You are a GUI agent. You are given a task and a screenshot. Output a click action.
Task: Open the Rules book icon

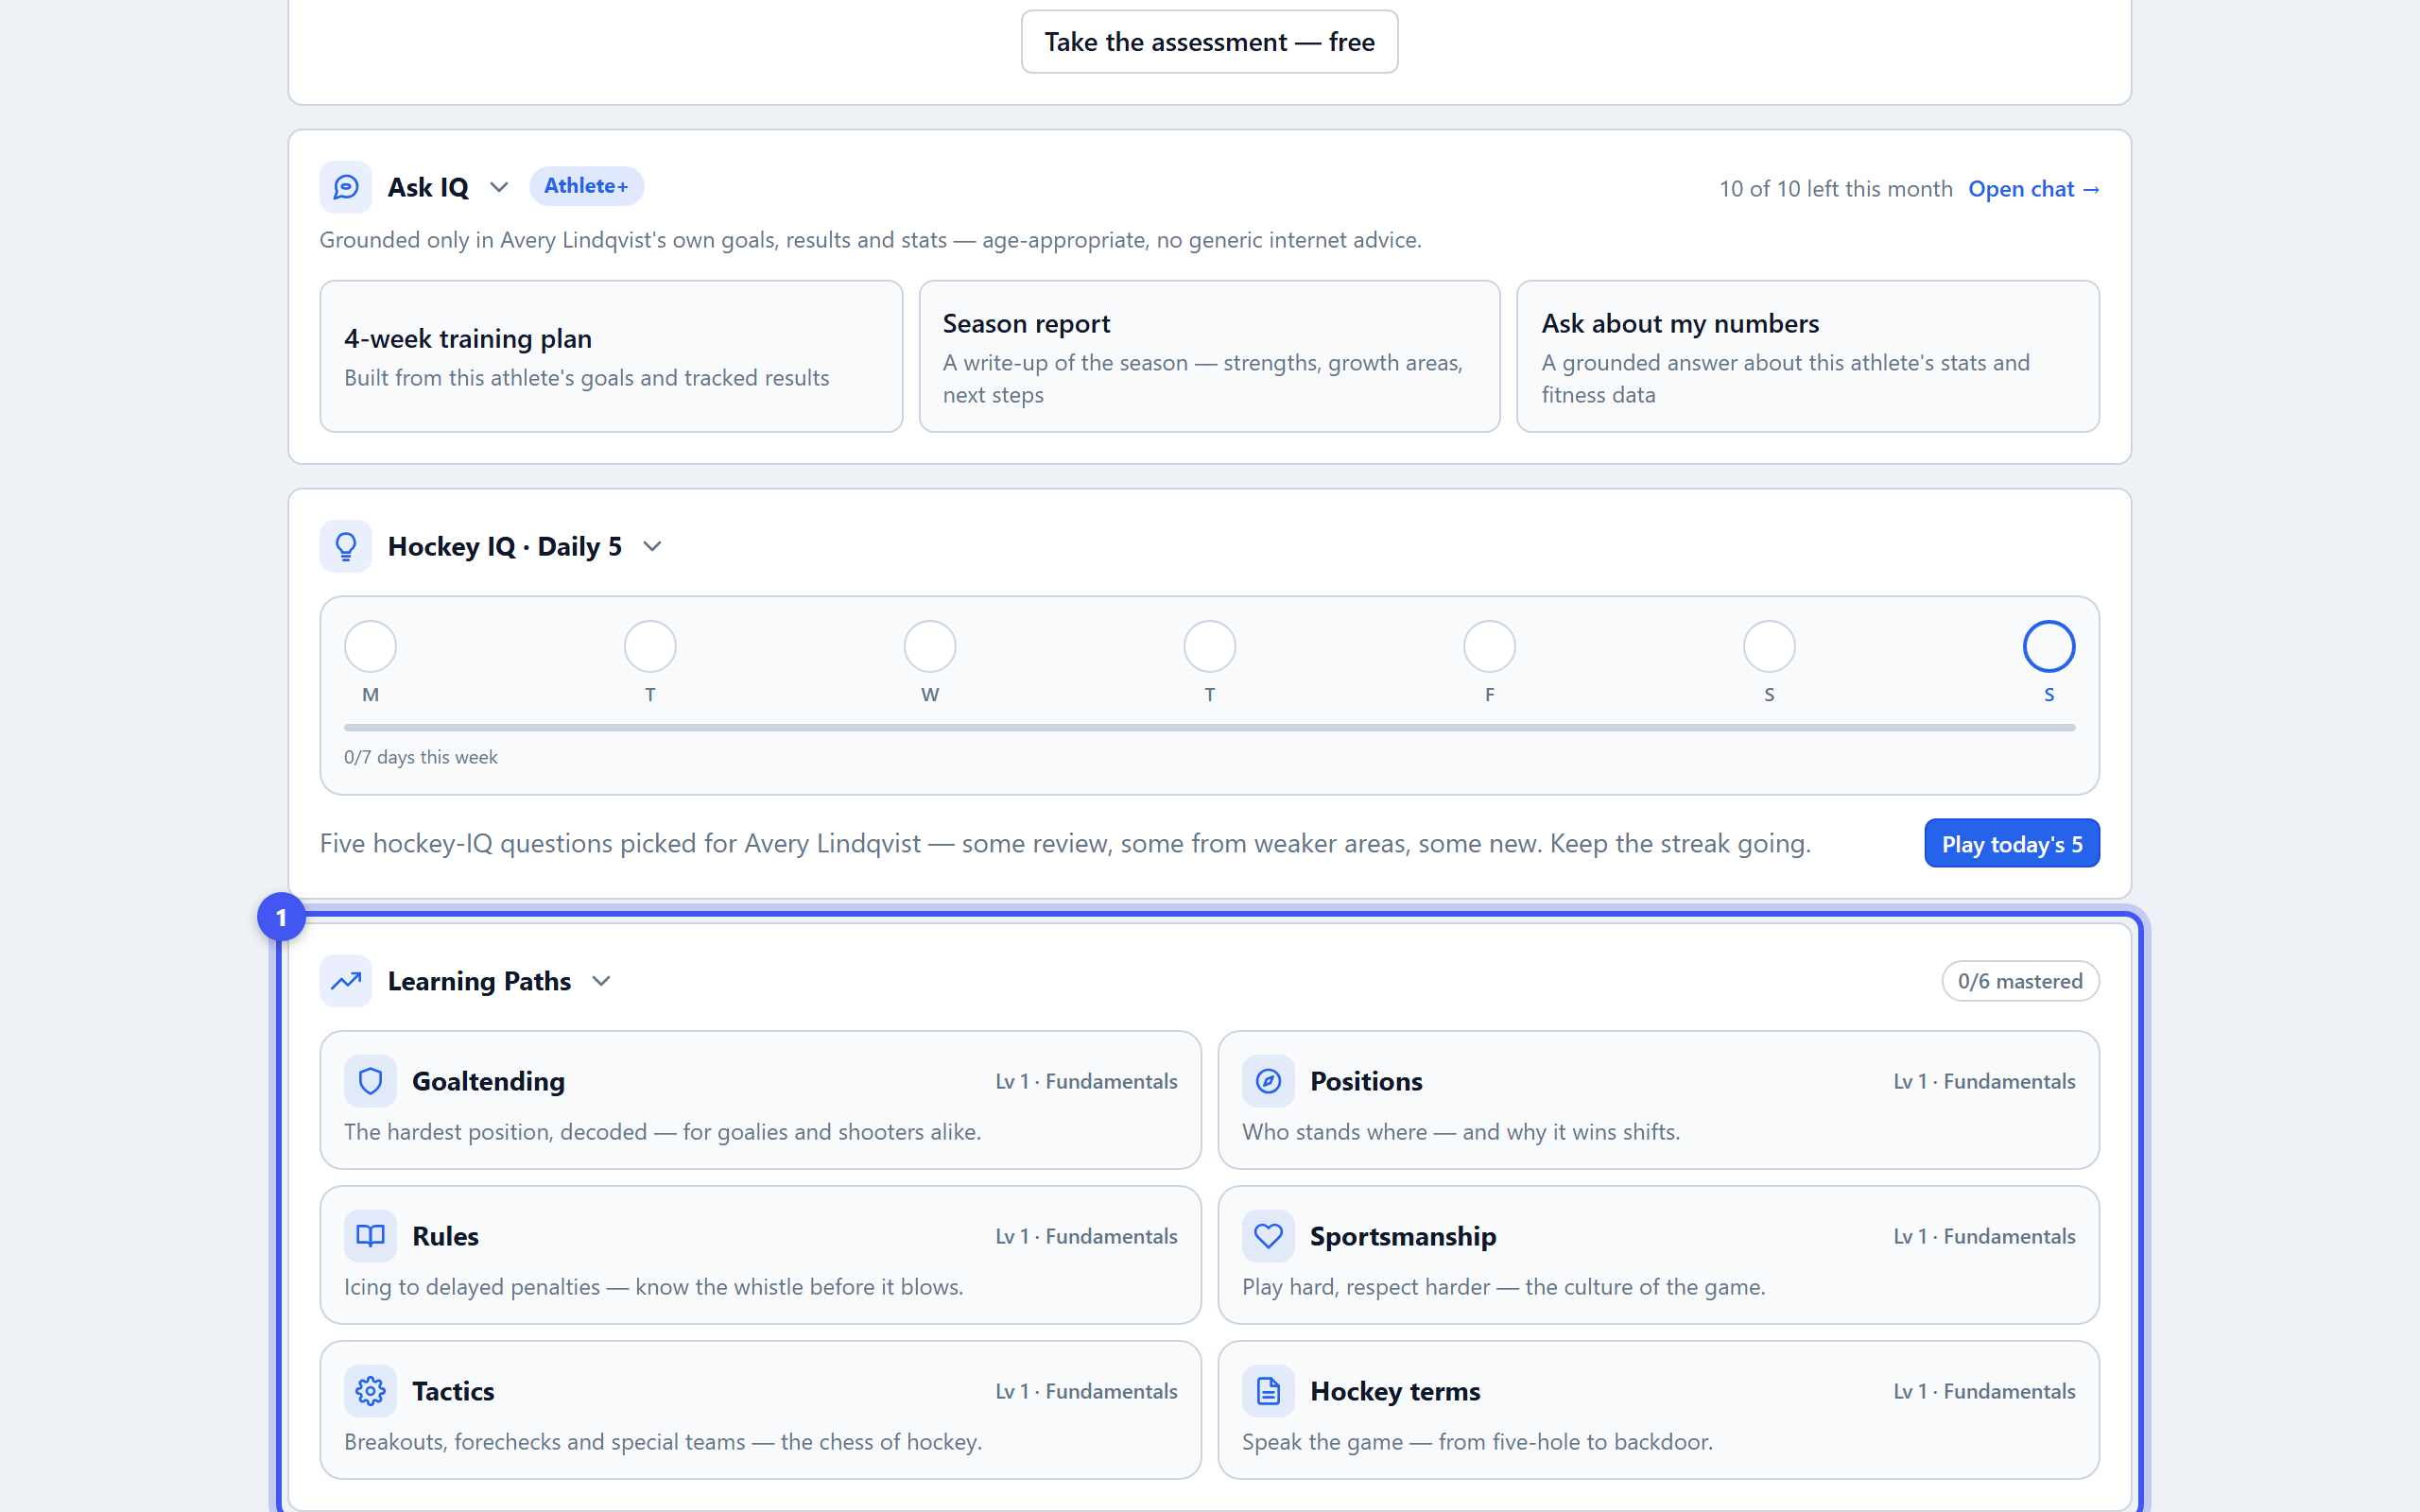click(x=370, y=1236)
